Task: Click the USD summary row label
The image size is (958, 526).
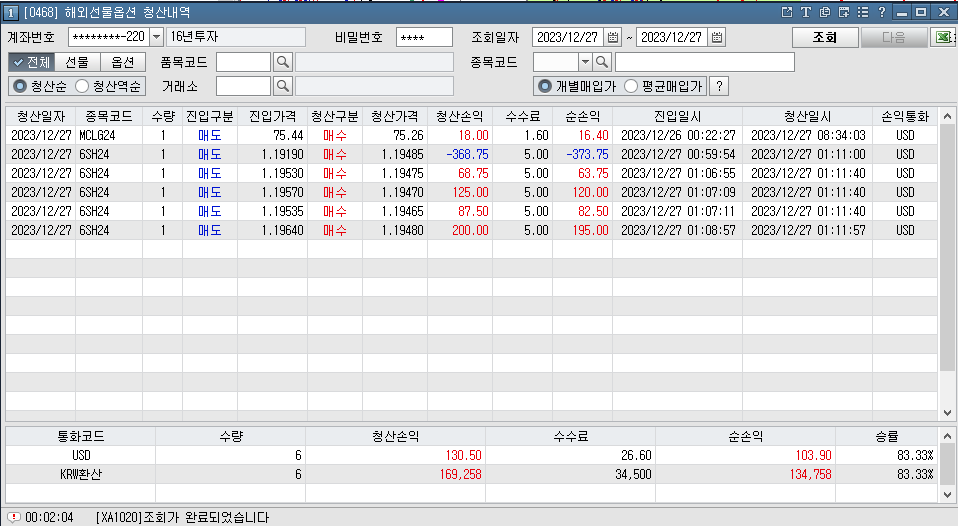Action: 81,455
